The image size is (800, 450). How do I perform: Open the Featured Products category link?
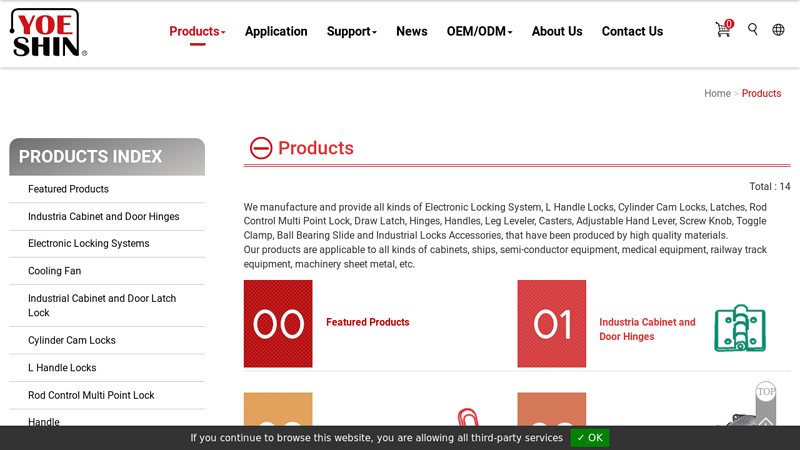click(x=367, y=322)
